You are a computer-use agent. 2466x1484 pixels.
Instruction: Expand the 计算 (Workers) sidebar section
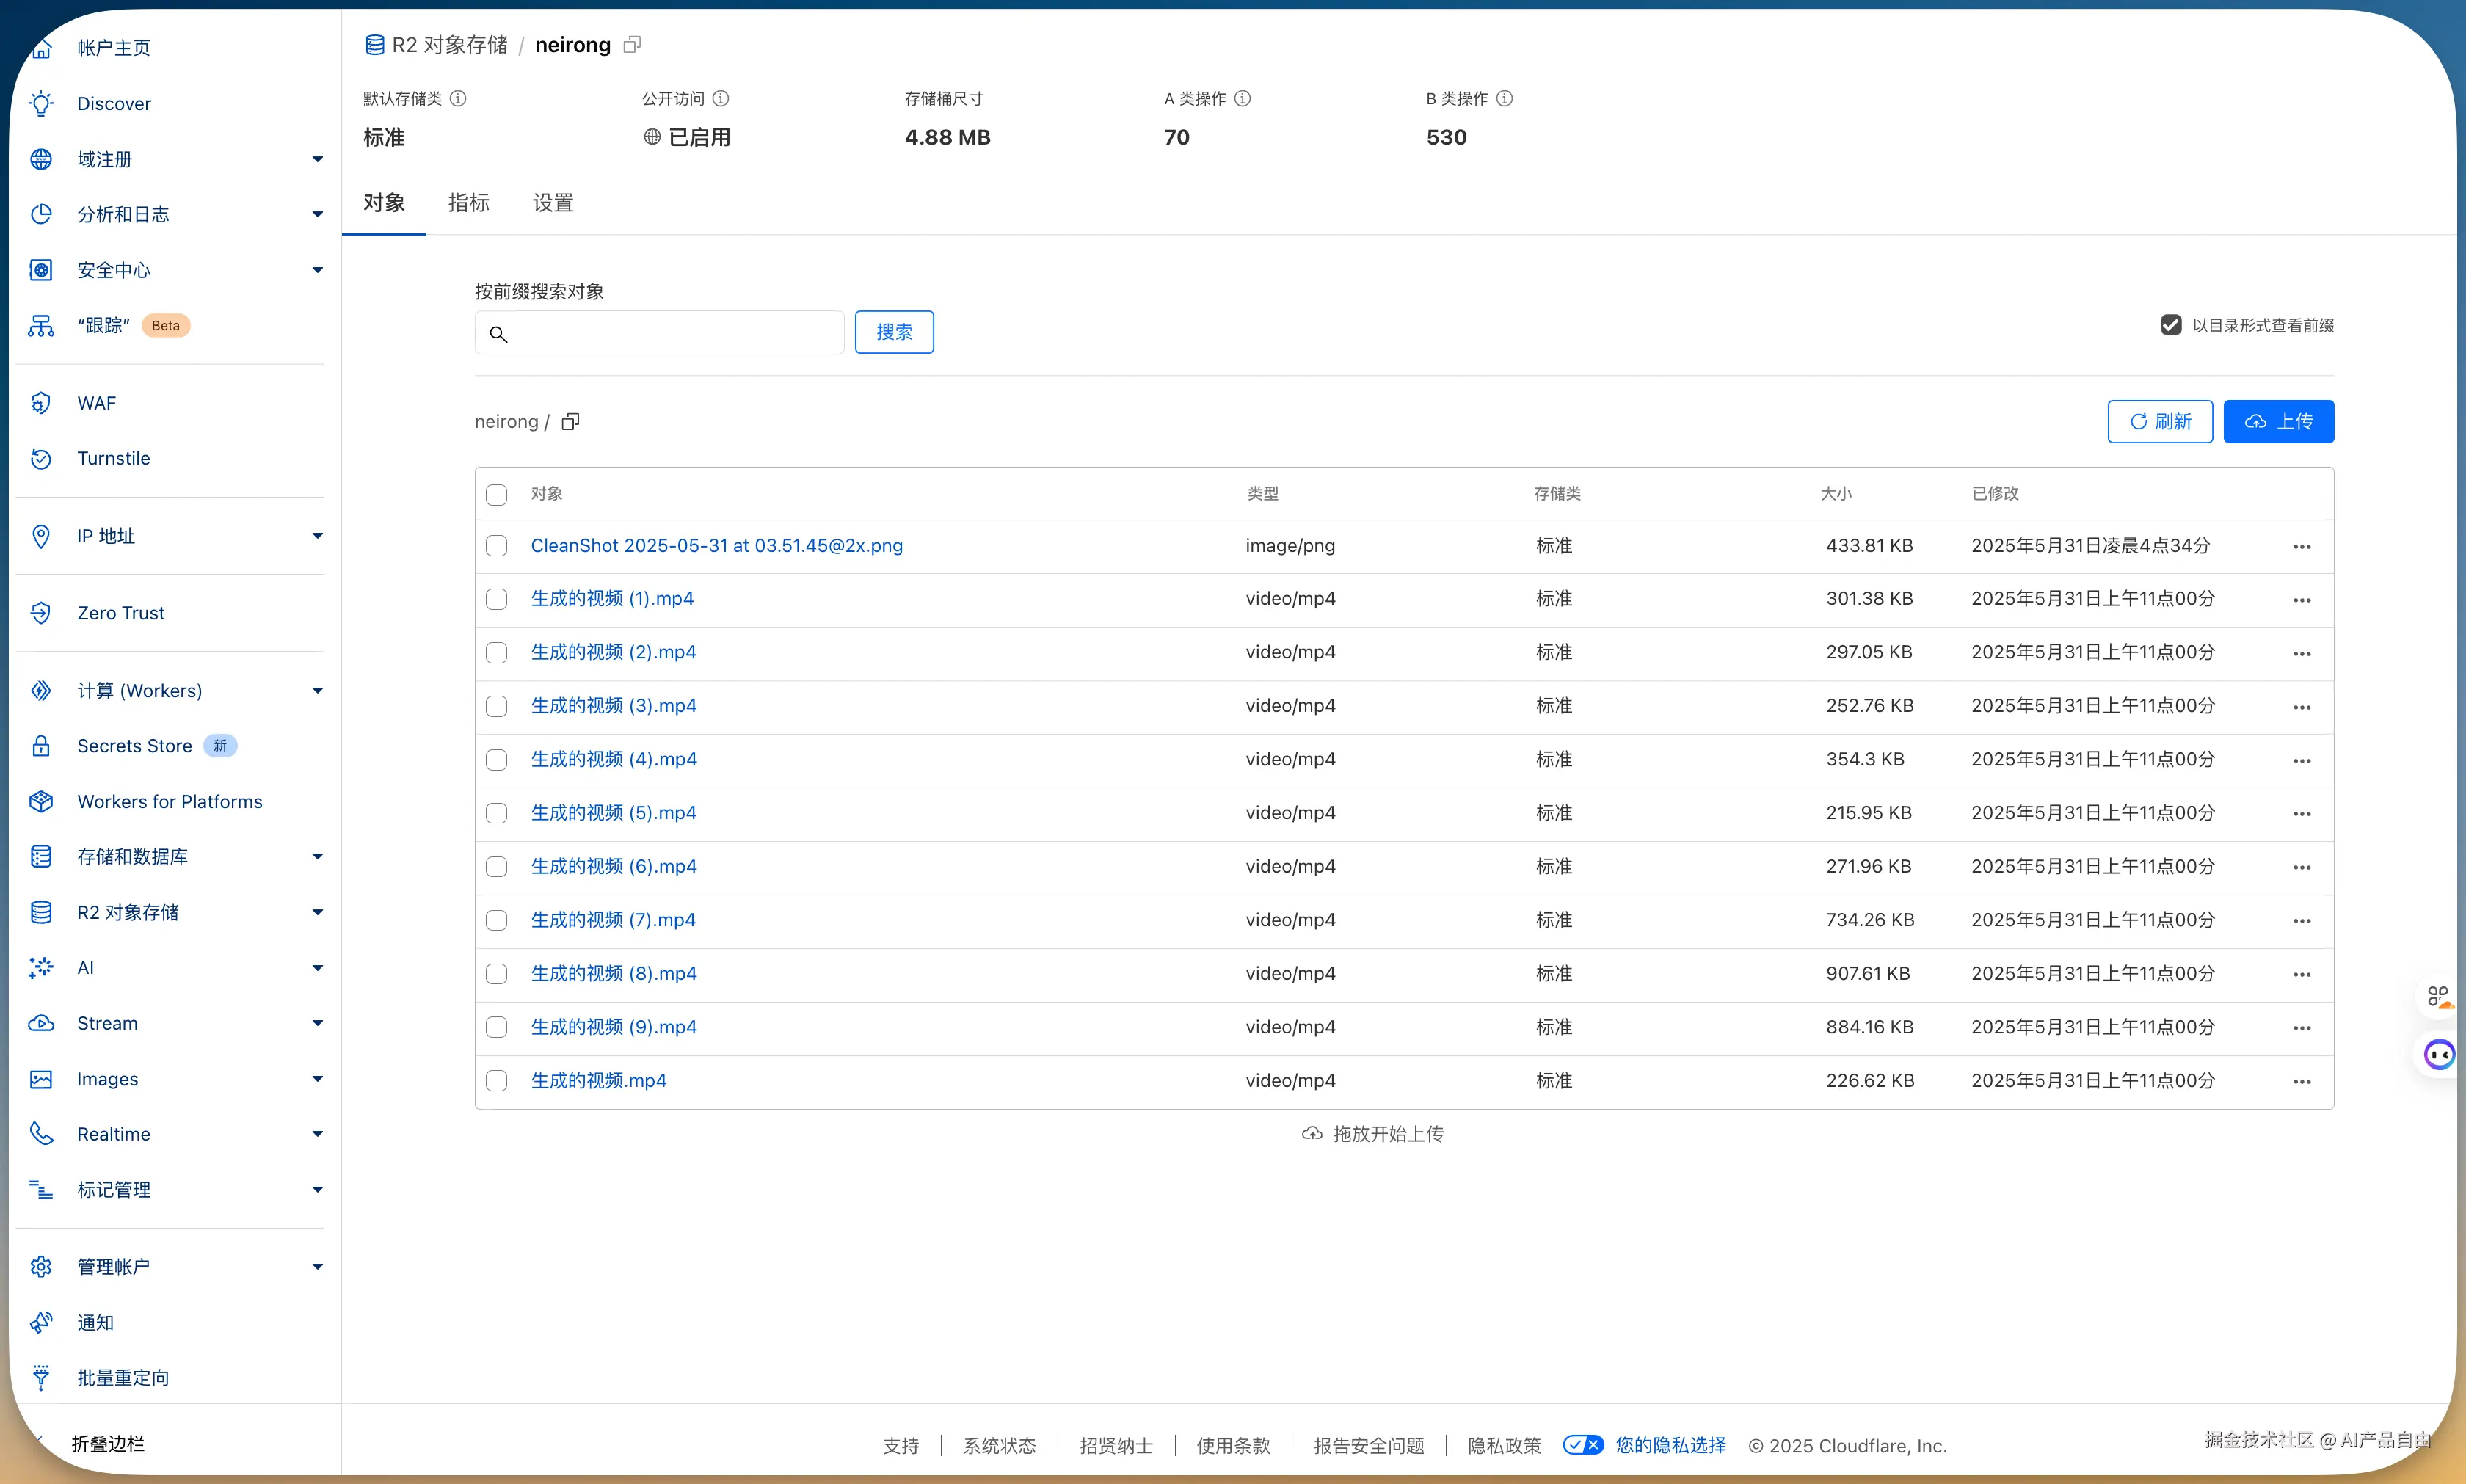click(x=317, y=691)
